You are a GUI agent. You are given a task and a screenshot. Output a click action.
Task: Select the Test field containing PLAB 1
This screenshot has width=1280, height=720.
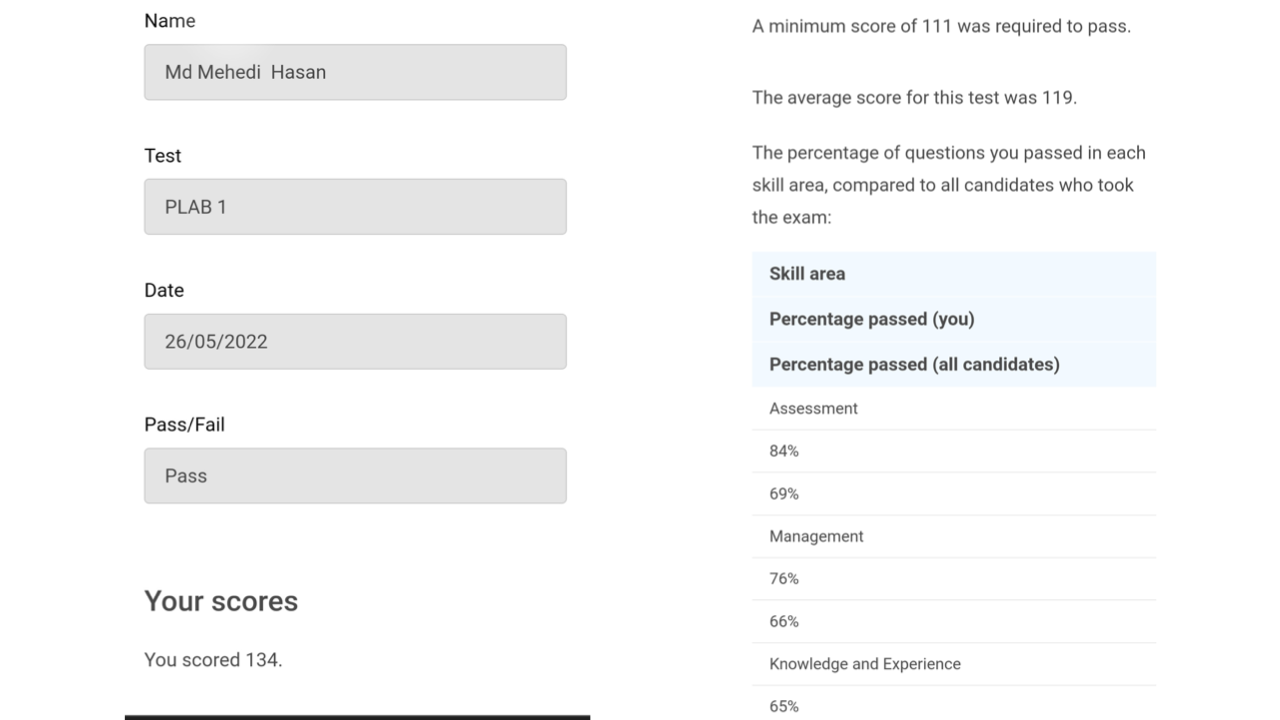[355, 207]
